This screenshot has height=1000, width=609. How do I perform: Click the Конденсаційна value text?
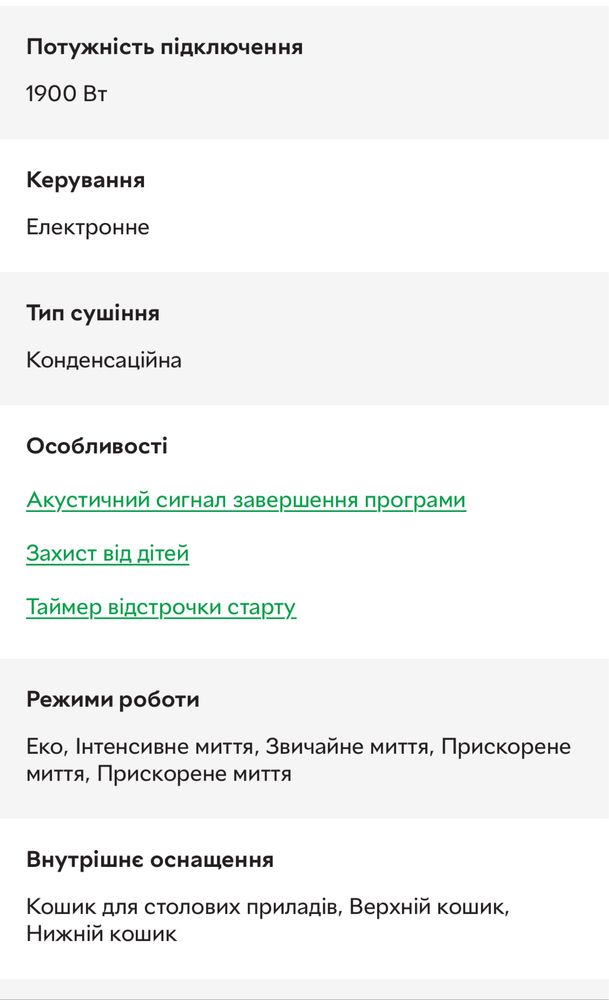[104, 360]
